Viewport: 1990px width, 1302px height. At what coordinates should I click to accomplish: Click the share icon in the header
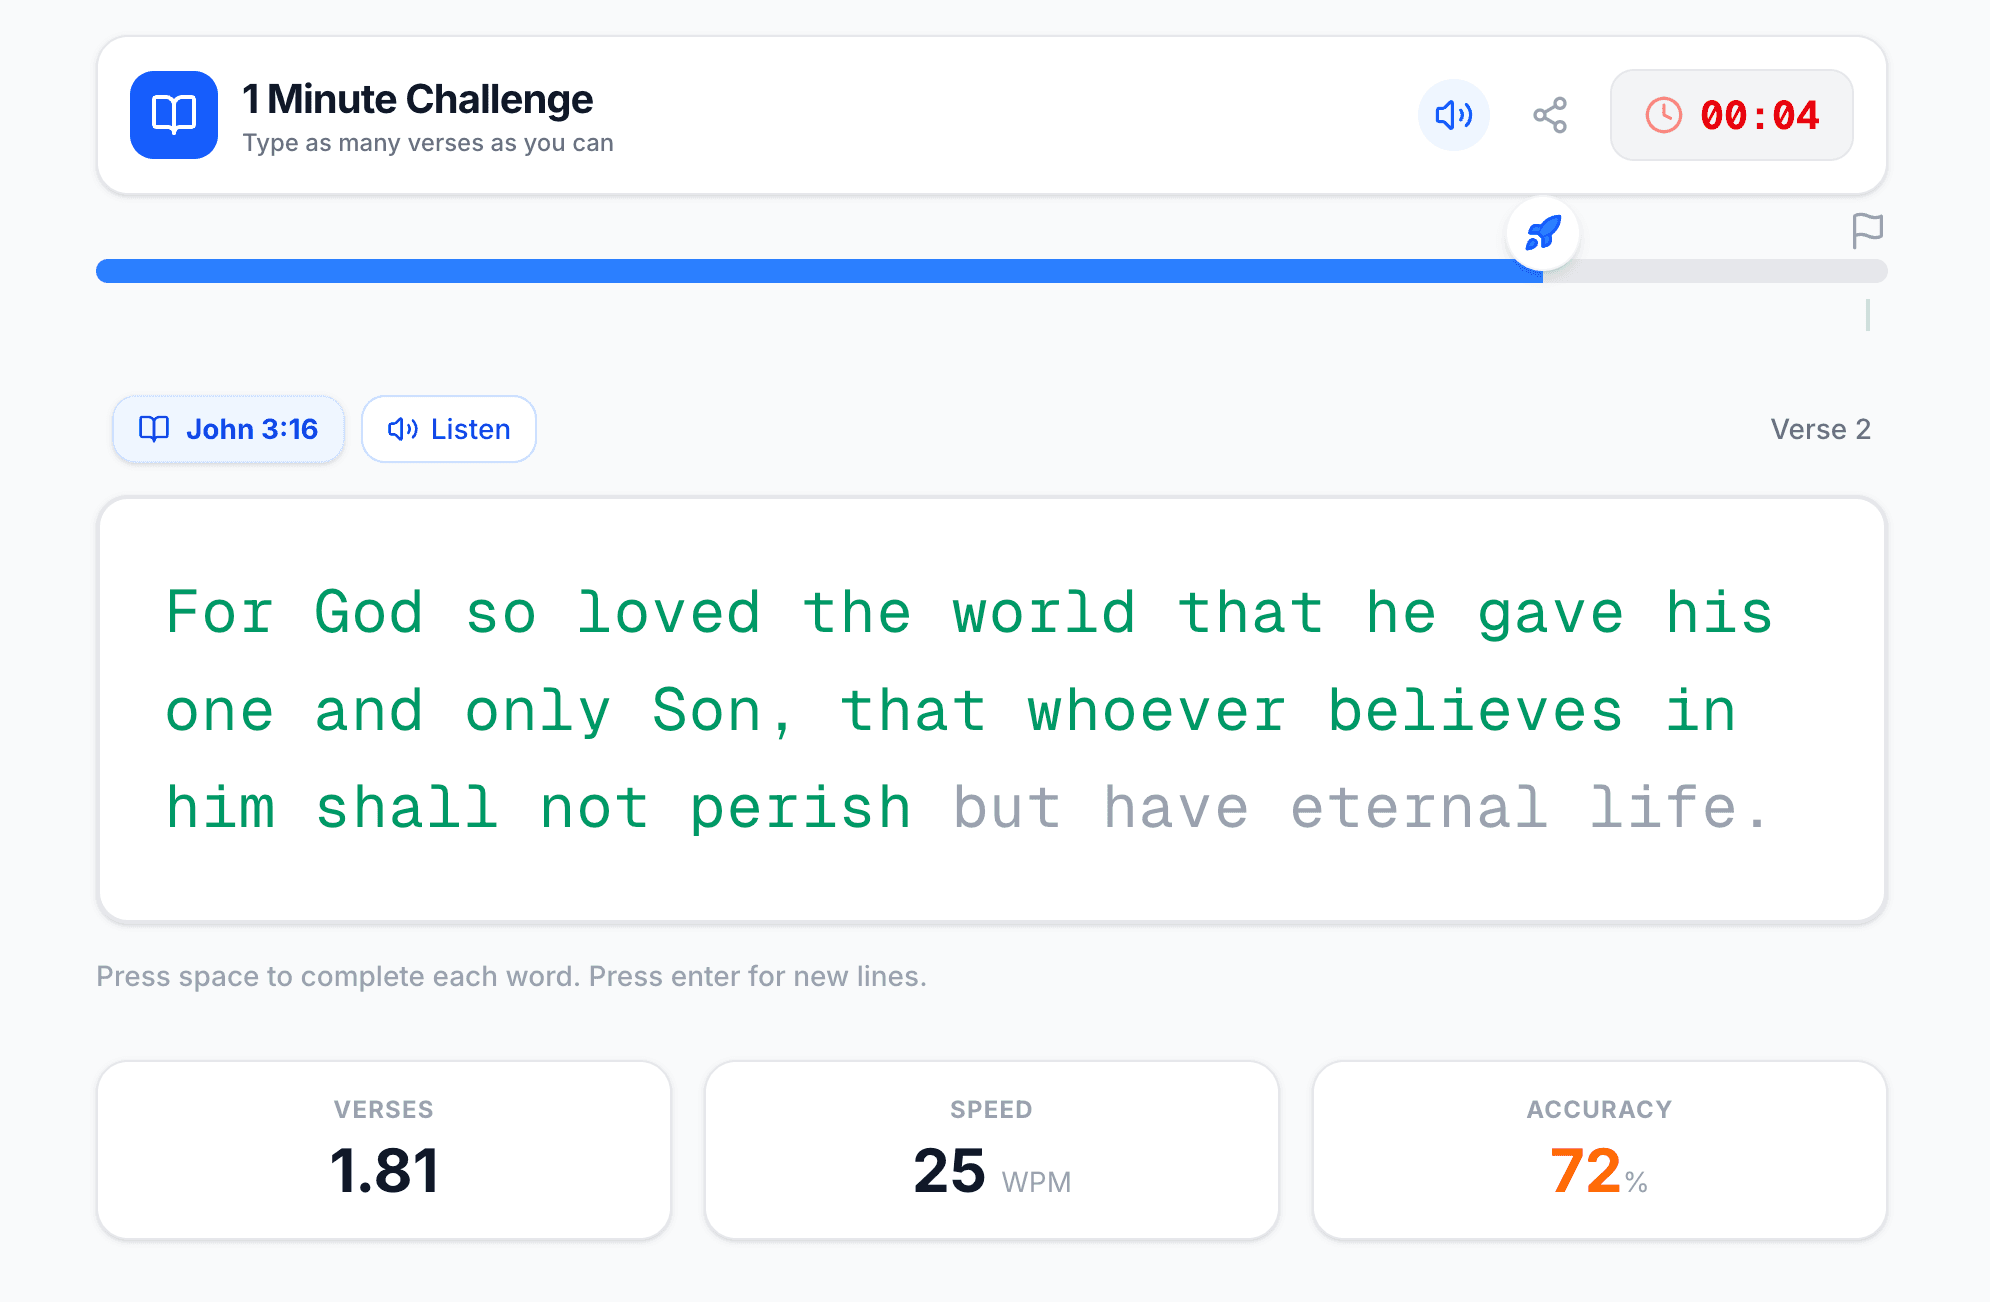pos(1549,115)
